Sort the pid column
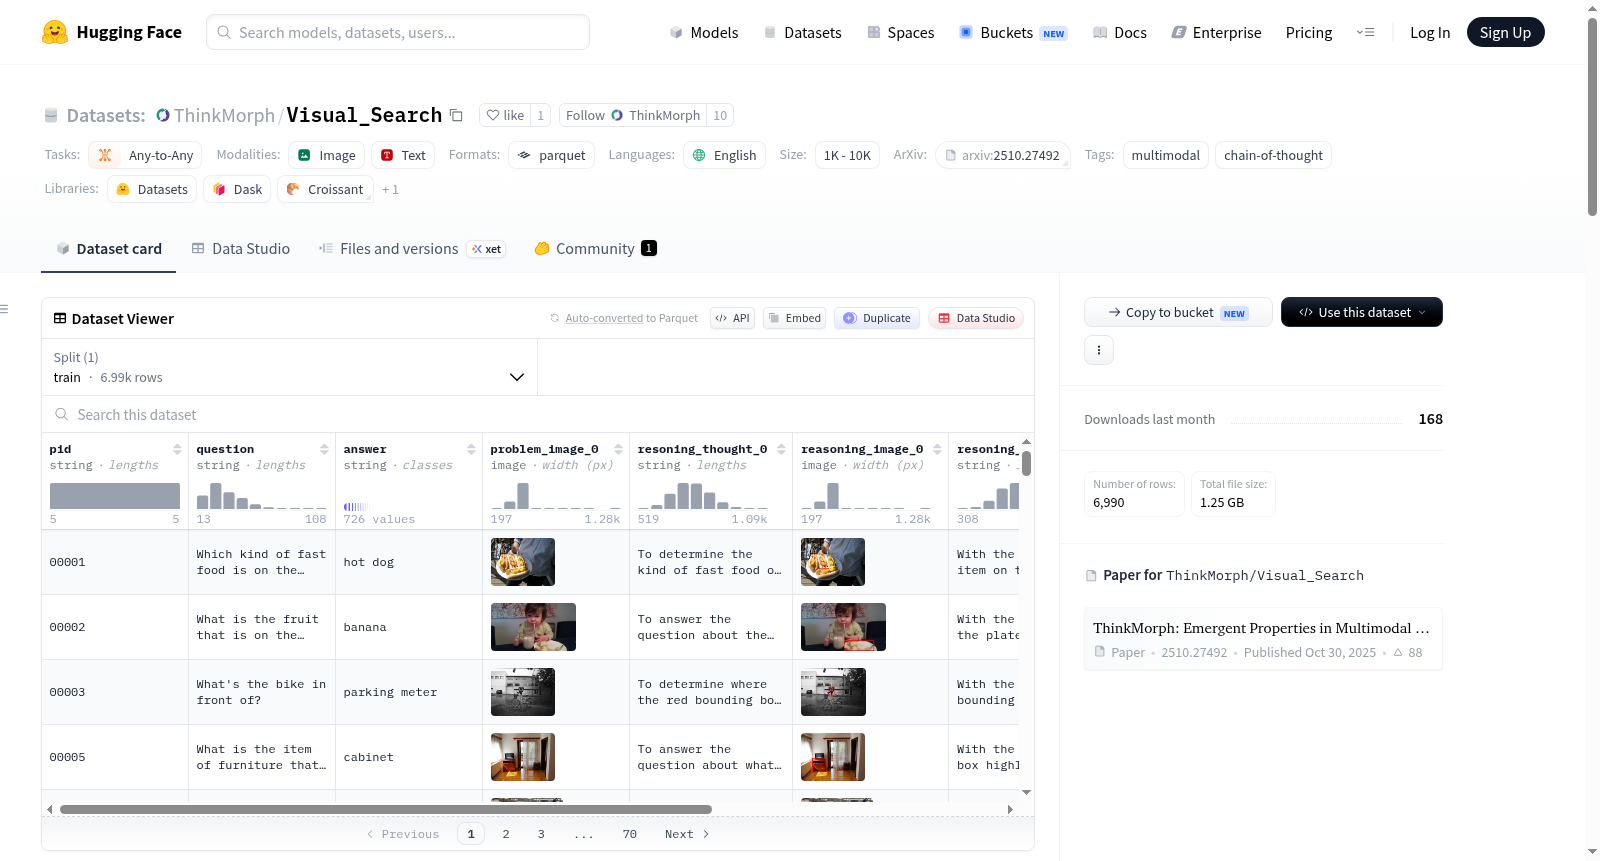The image size is (1600, 861). [177, 449]
